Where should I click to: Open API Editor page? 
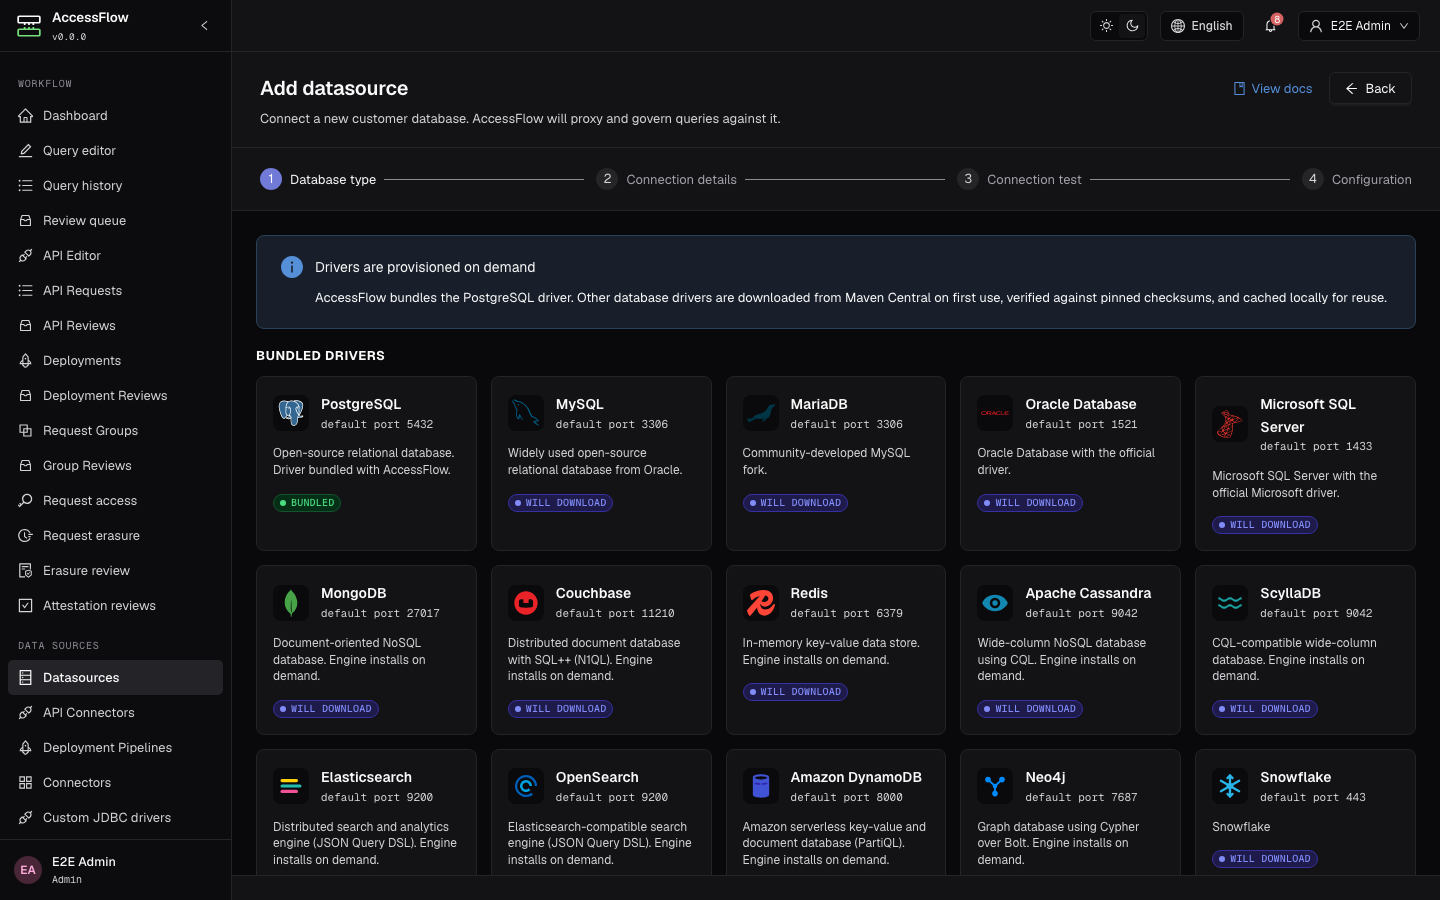click(x=115, y=256)
